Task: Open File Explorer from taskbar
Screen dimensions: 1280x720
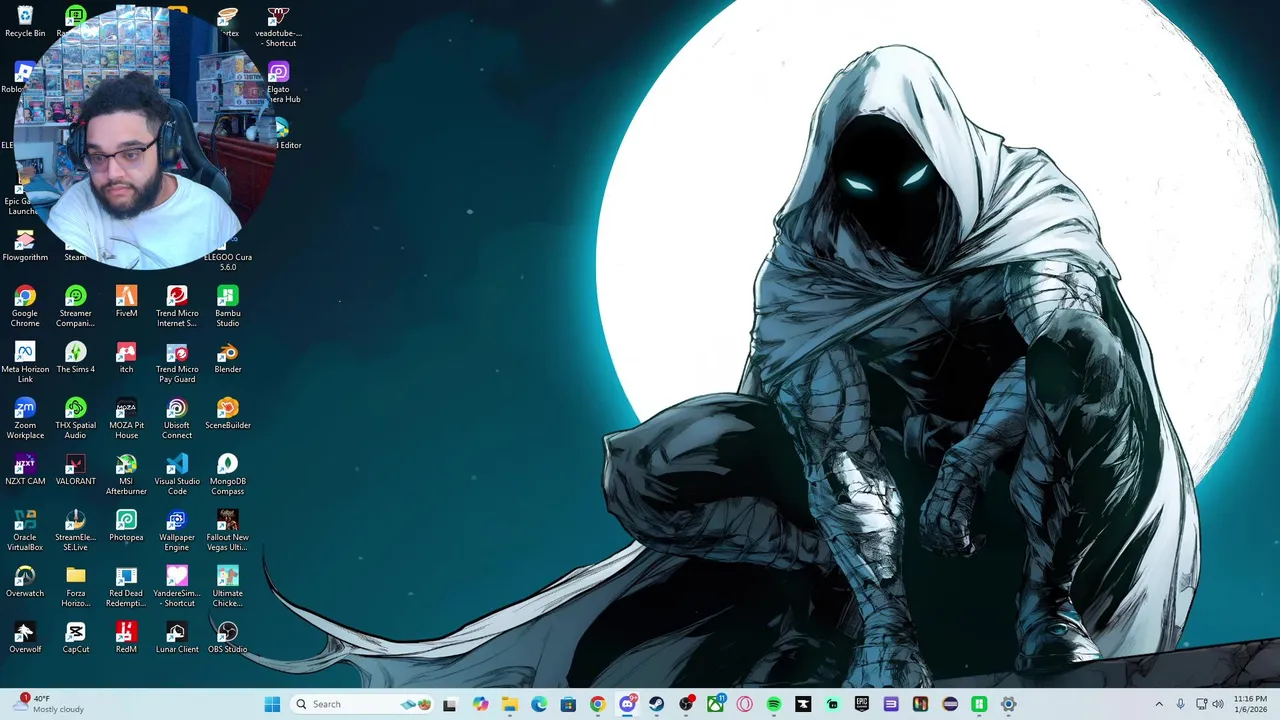Action: click(x=509, y=704)
